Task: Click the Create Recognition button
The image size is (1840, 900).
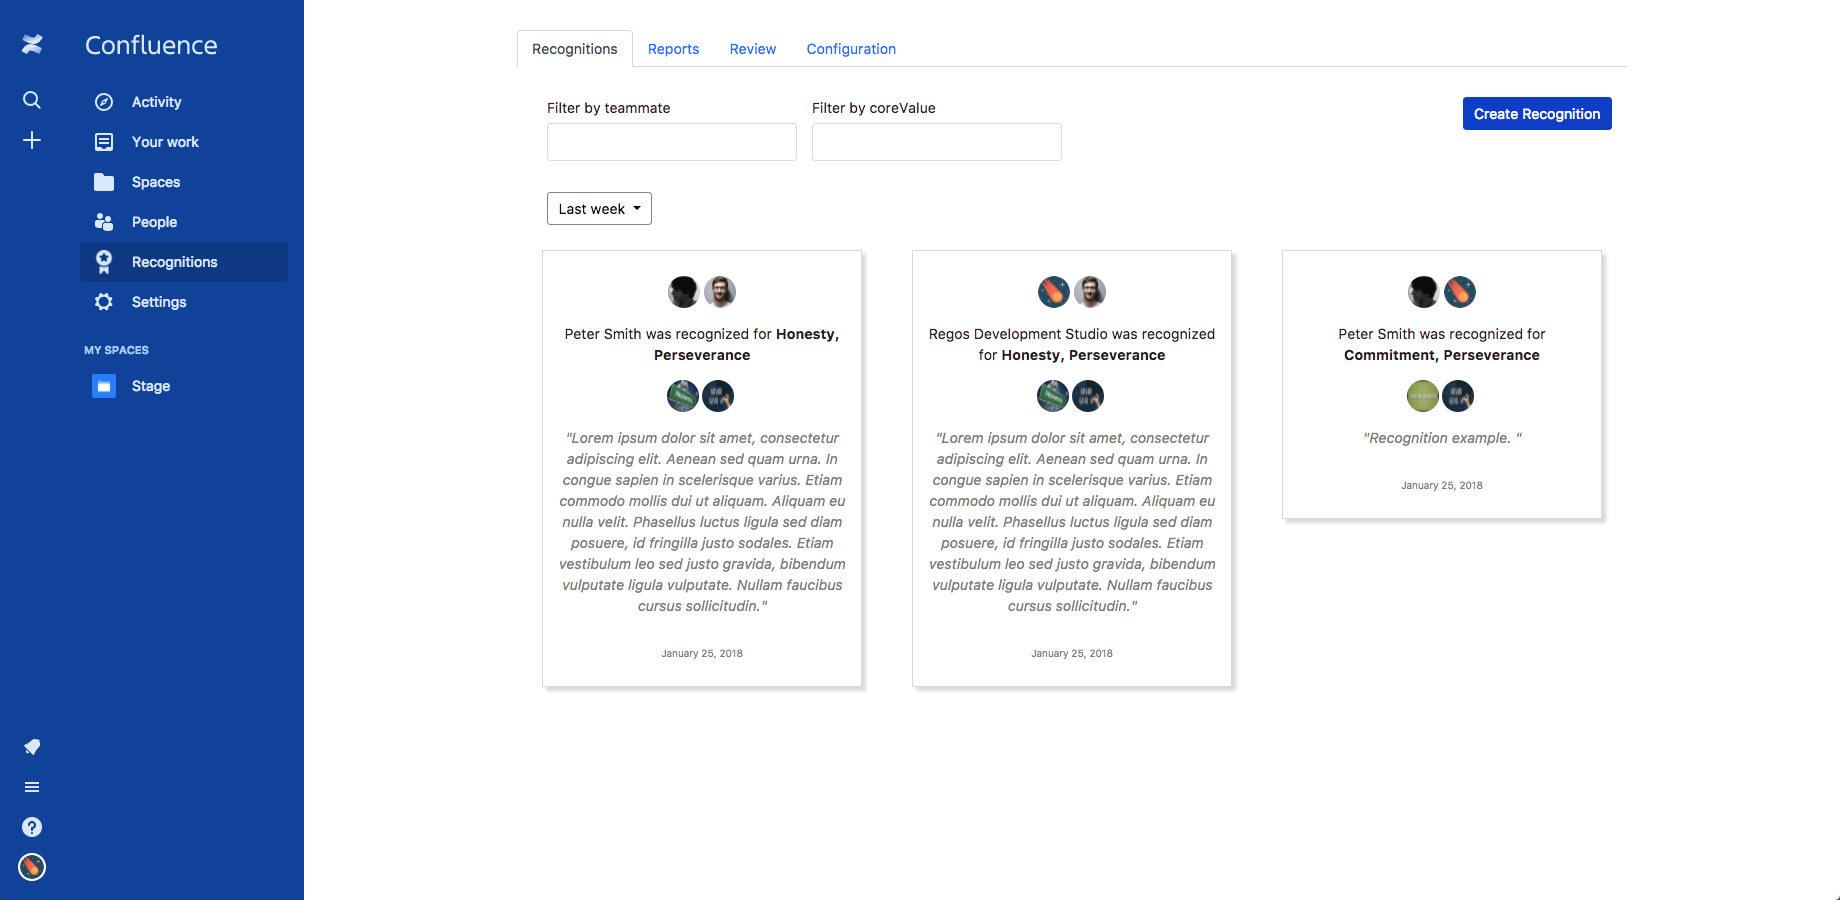Action: pyautogui.click(x=1536, y=113)
